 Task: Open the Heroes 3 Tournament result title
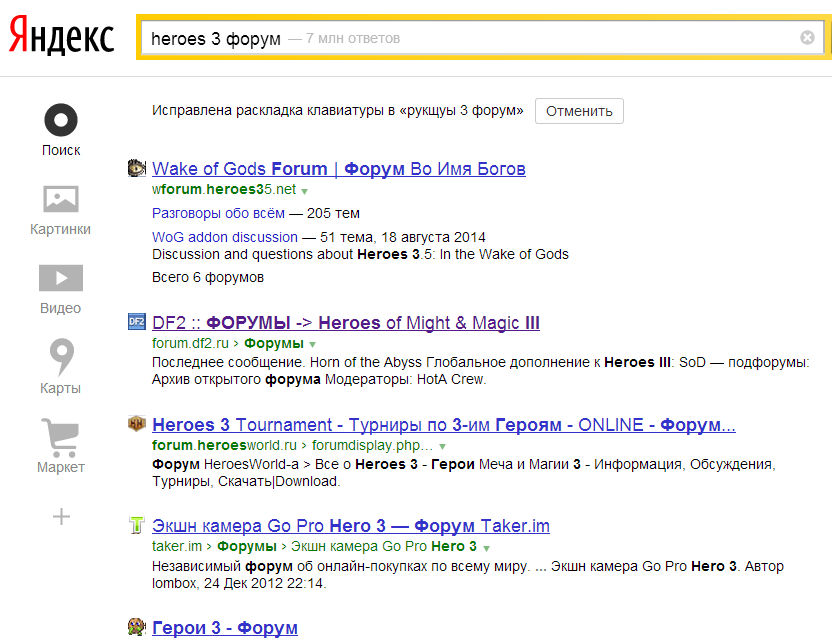pos(444,425)
